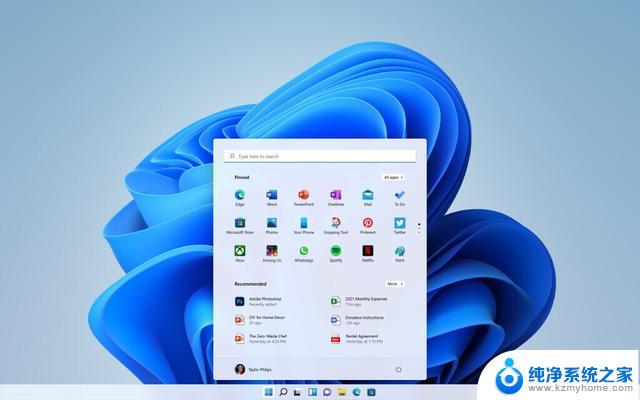Open the Donation Instructions document
The height and width of the screenshot is (400, 640).
click(357, 320)
